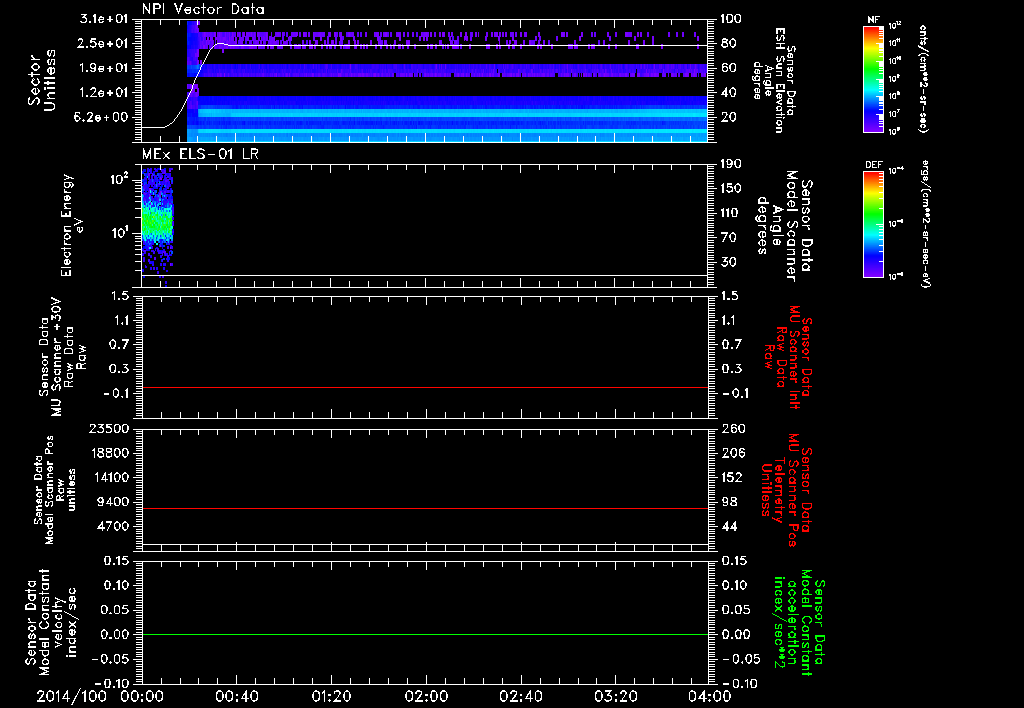Click the "Sector Unitless" axis label
The width and height of the screenshot is (1024, 708).
click(42, 80)
